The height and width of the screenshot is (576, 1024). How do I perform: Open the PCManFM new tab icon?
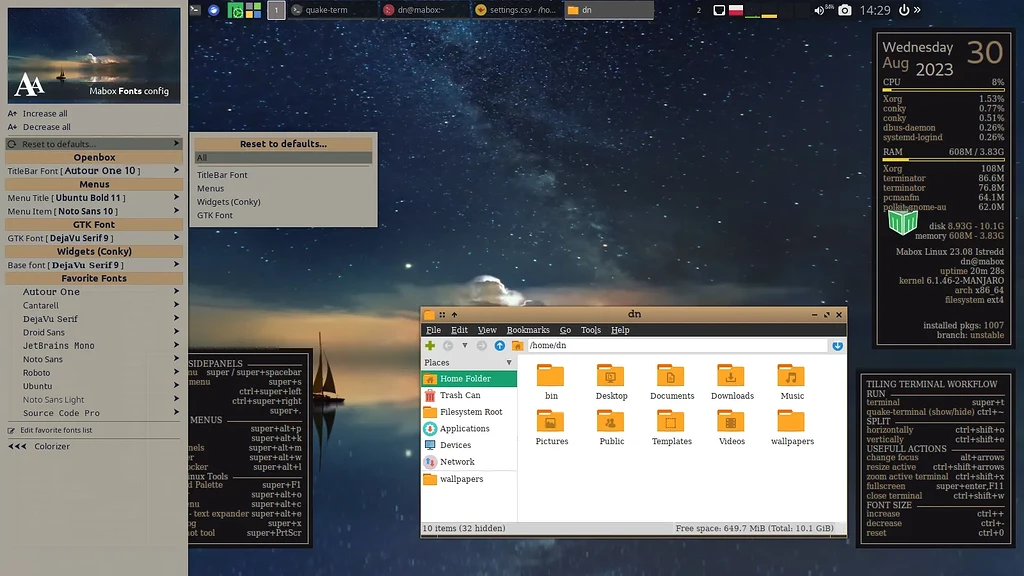pos(428,347)
